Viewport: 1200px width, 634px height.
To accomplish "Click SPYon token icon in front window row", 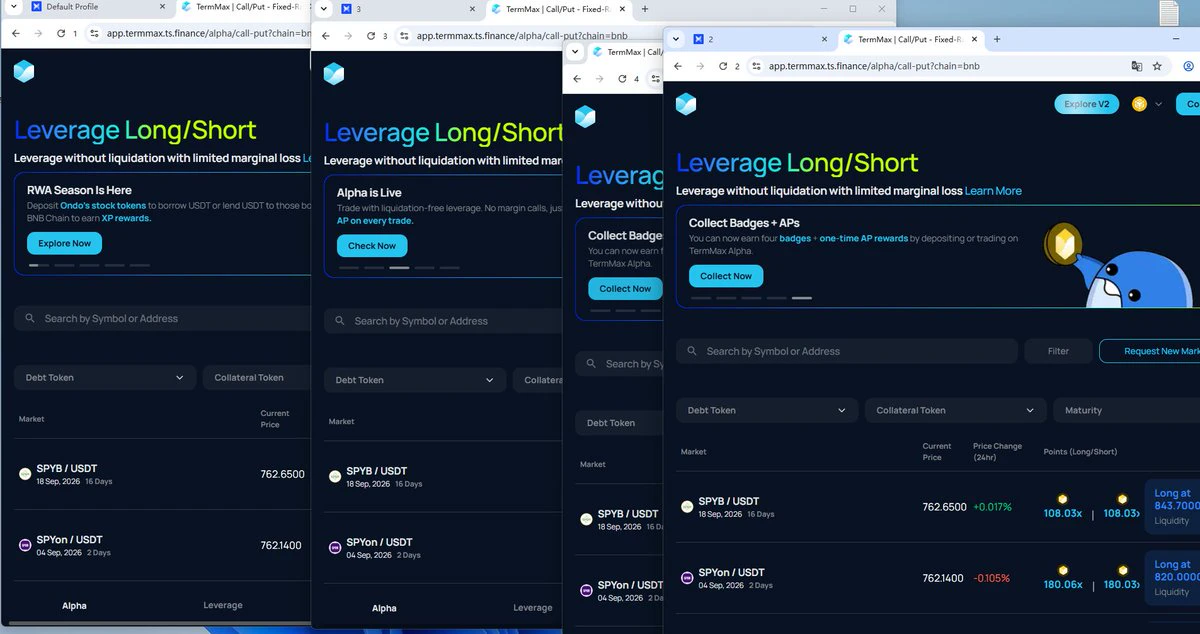I will tap(687, 578).
